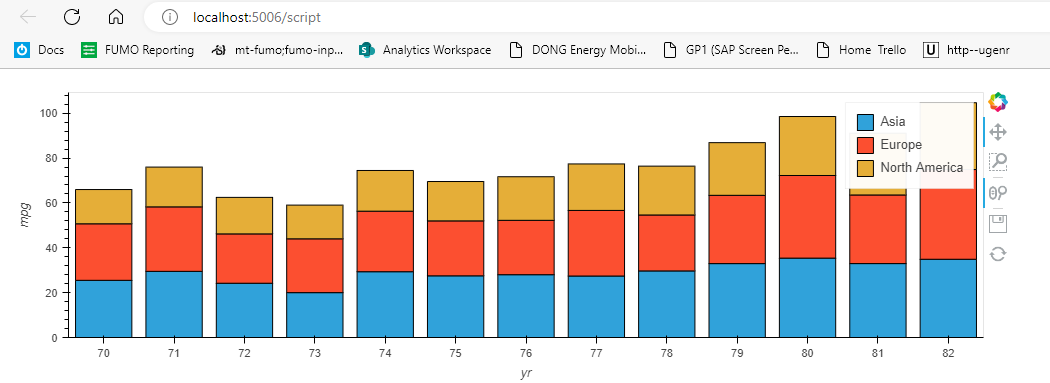
Task: Open the GP1 SAP Screen bookmark
Action: coord(731,50)
